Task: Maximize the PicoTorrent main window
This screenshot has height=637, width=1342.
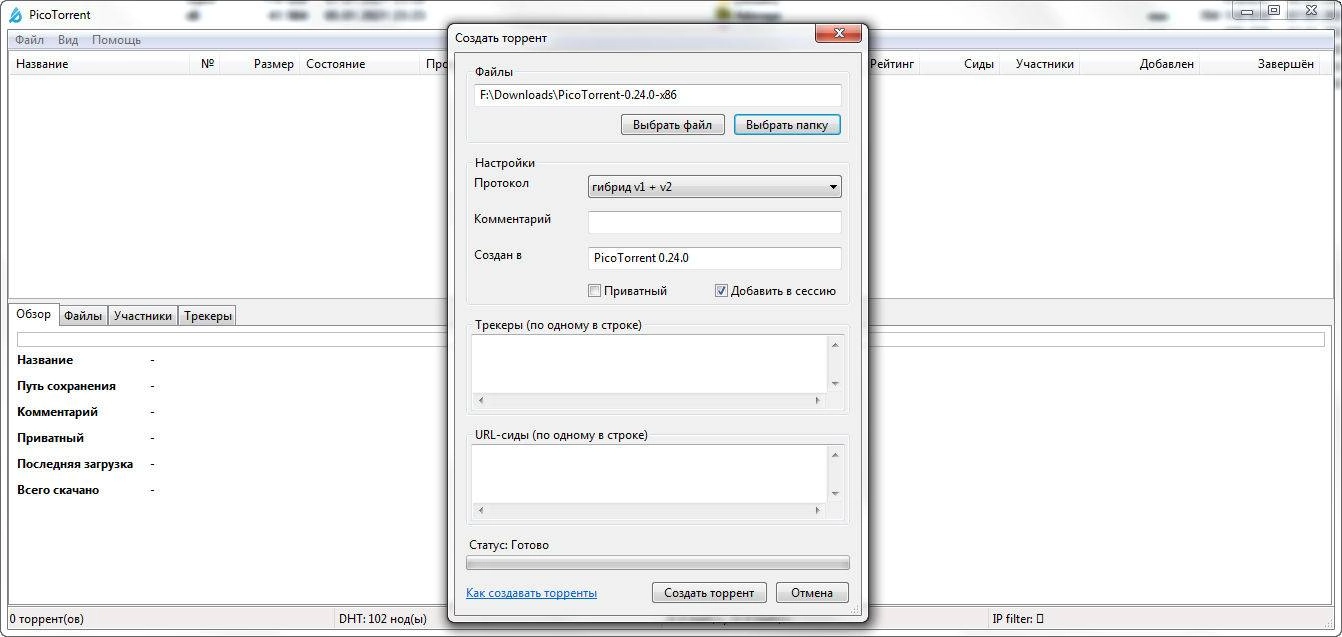Action: click(1274, 11)
